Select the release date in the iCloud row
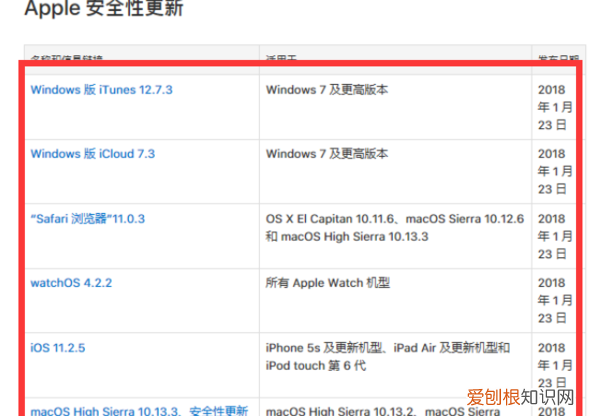Screen dimensions: 600x416 click(554, 171)
